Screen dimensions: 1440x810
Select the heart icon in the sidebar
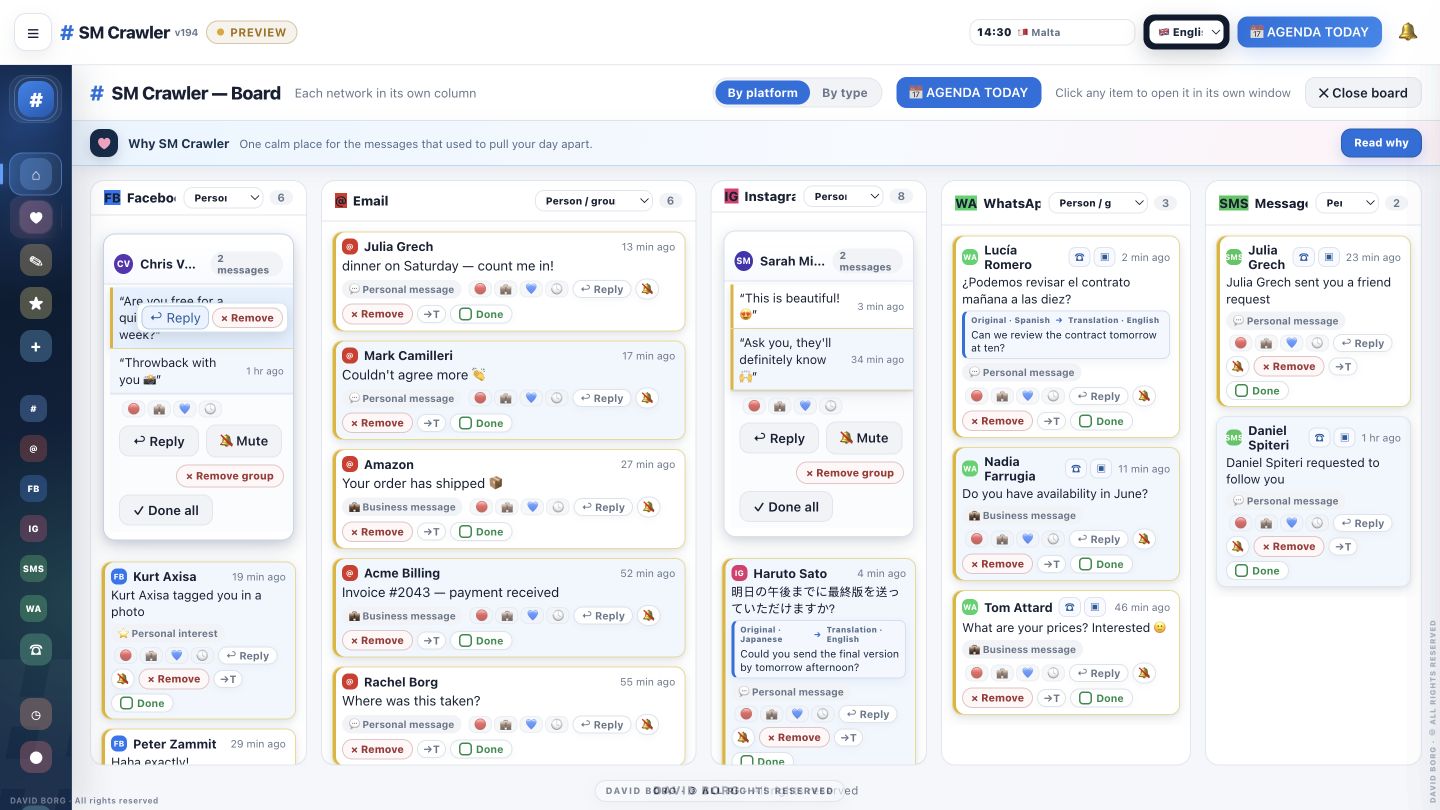point(36,218)
